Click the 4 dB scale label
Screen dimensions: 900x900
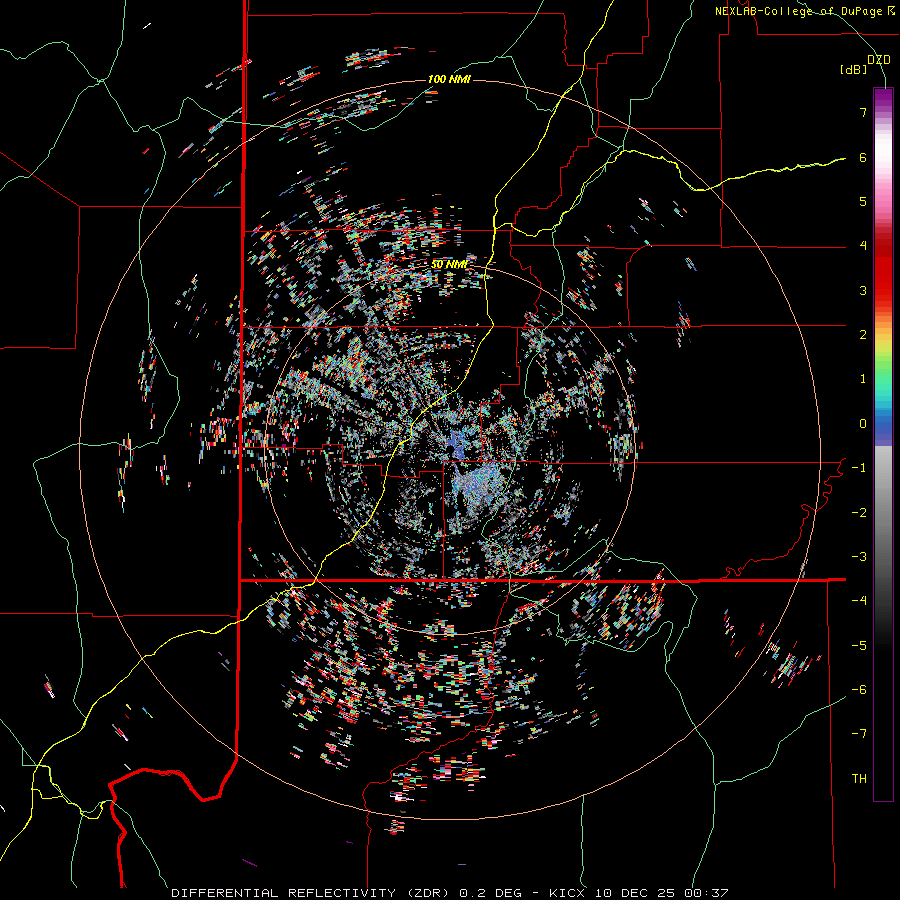(x=863, y=246)
